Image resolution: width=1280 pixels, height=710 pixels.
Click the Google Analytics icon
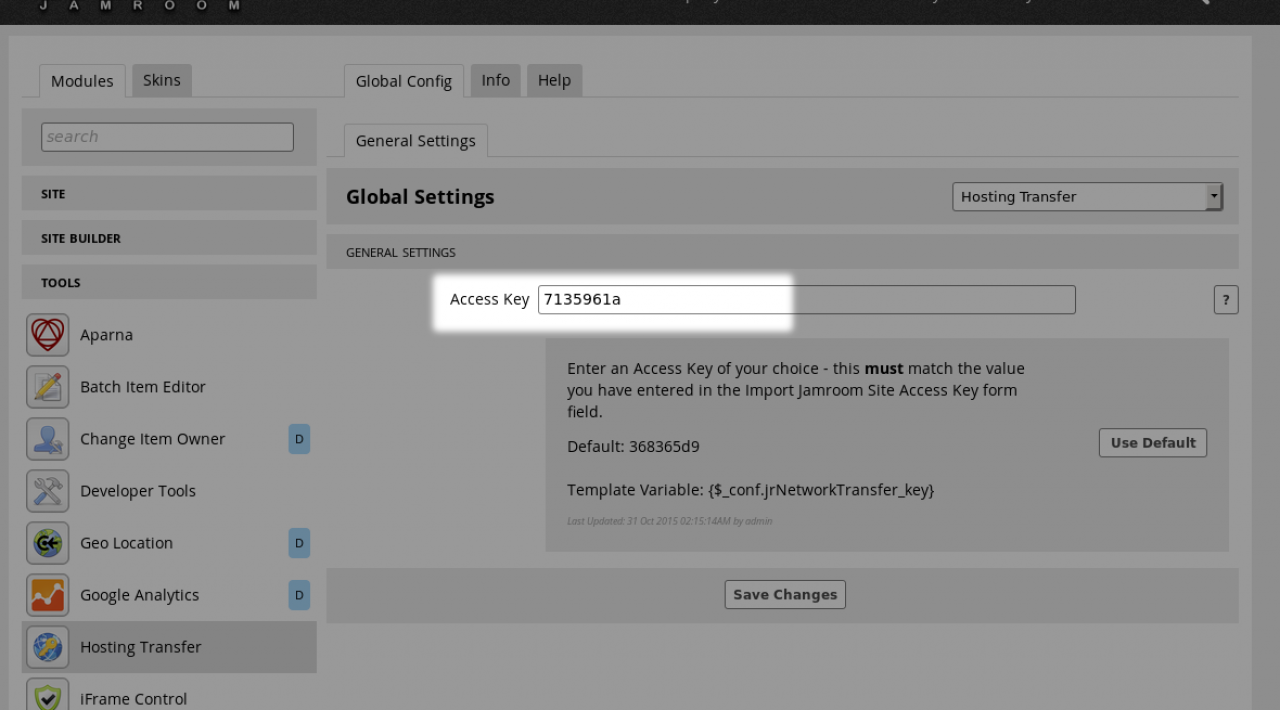pos(48,595)
